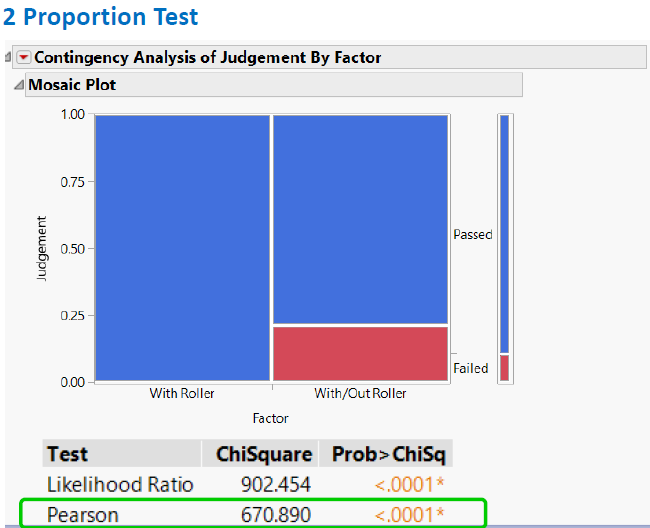Click the With Roller axis label
650x528 pixels.
pyautogui.click(x=182, y=393)
